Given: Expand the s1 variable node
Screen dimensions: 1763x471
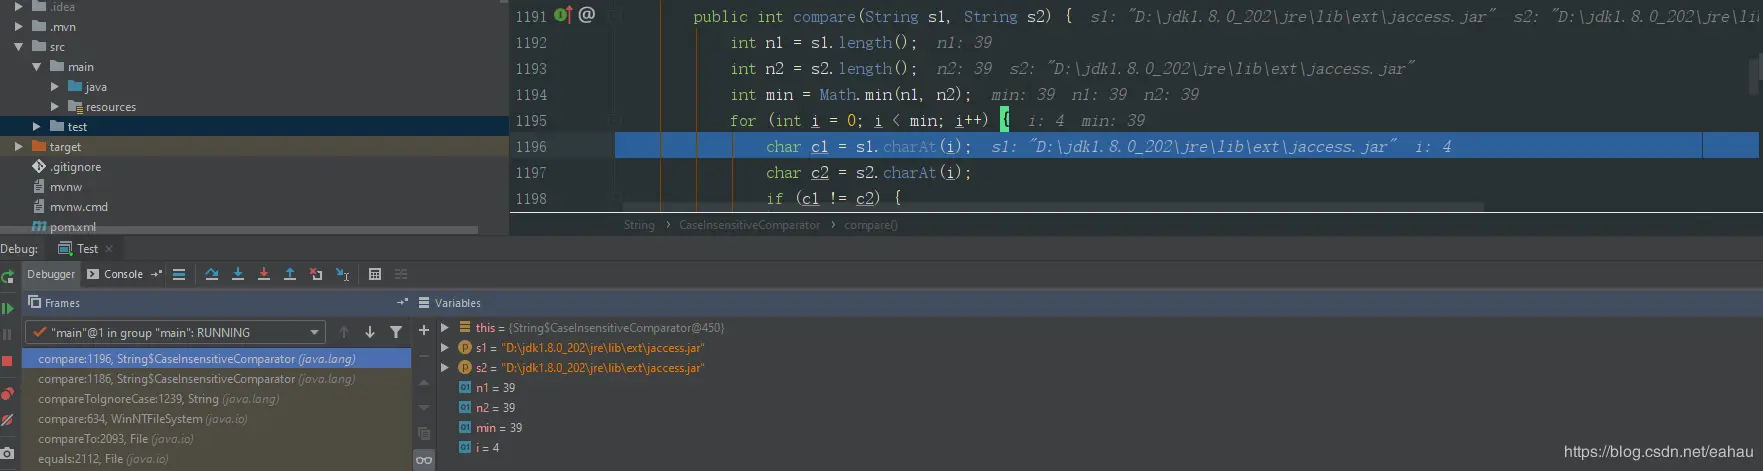Looking at the screenshot, I should tap(445, 347).
